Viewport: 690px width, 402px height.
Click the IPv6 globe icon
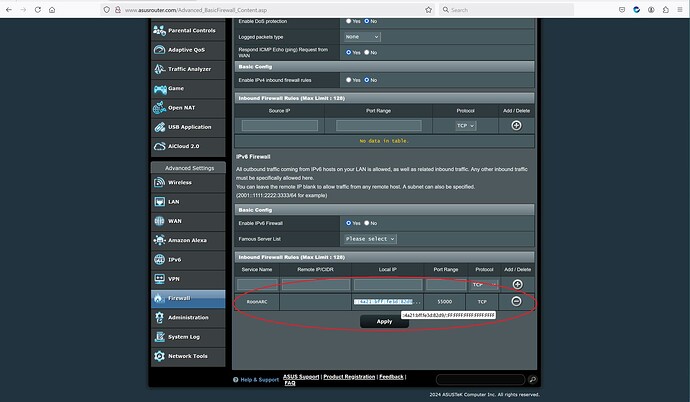pyautogui.click(x=159, y=259)
